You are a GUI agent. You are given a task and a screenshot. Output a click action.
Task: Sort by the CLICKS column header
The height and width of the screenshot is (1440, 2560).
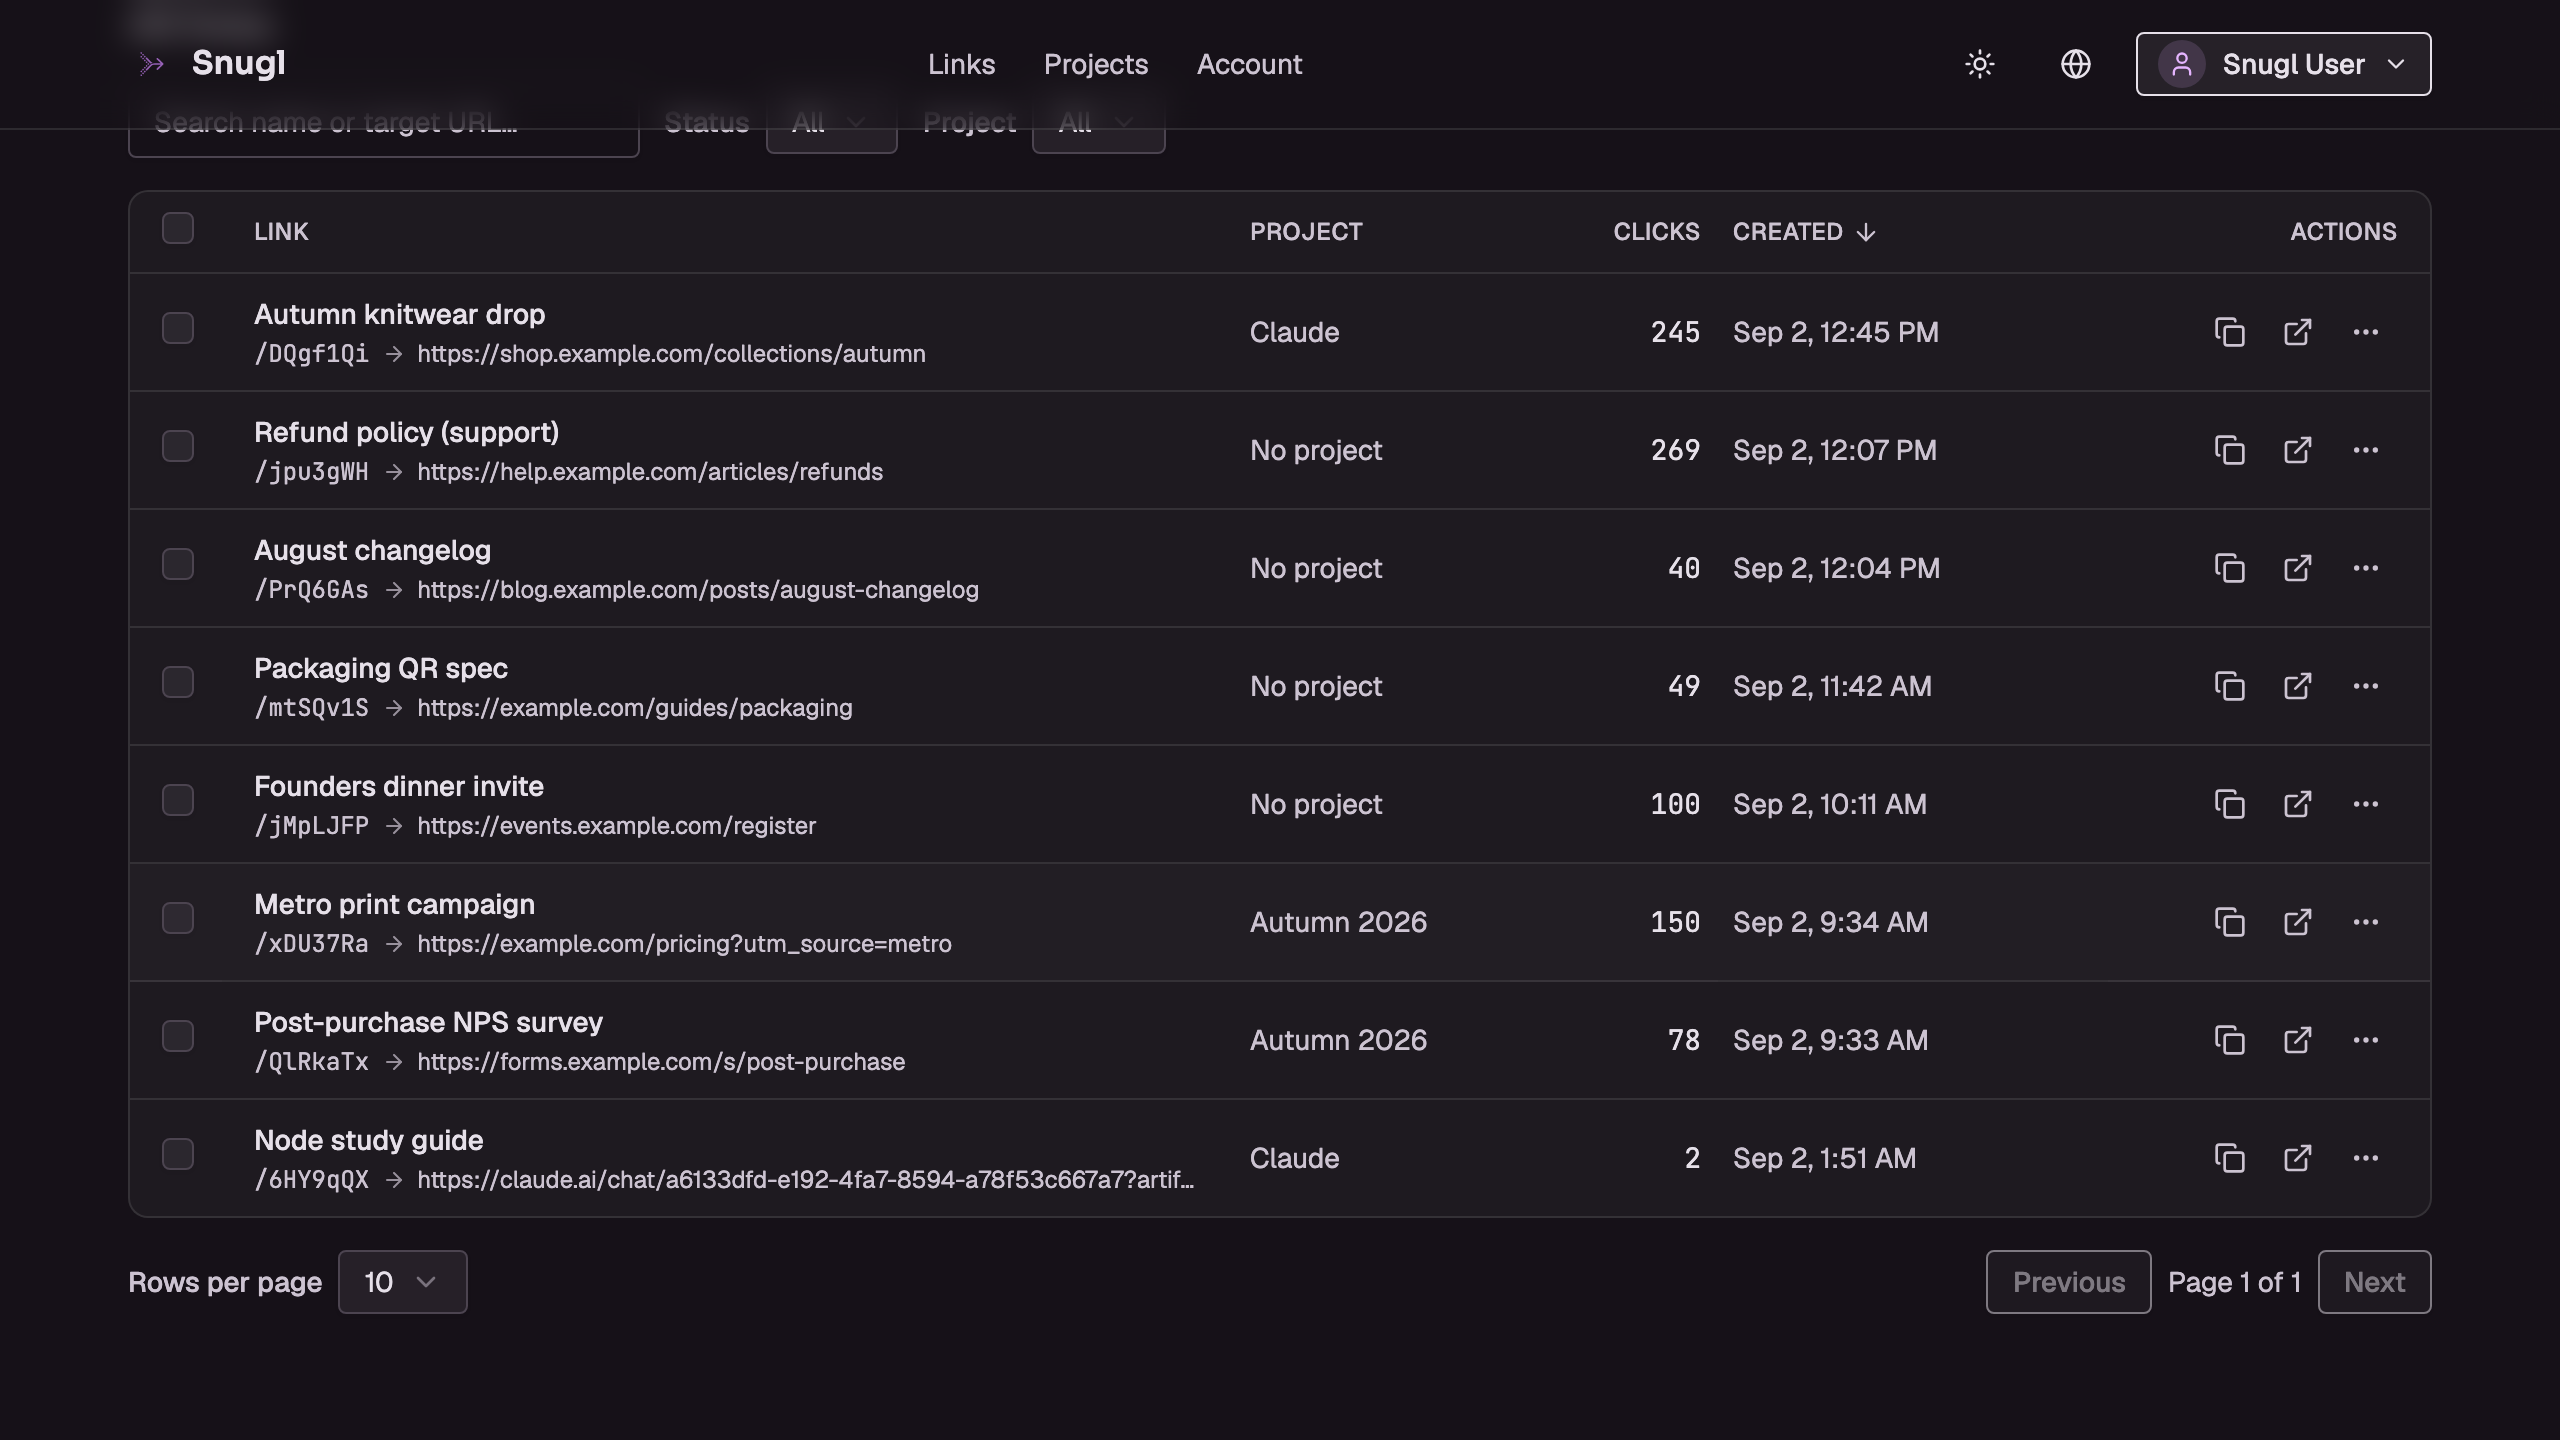[x=1656, y=232]
